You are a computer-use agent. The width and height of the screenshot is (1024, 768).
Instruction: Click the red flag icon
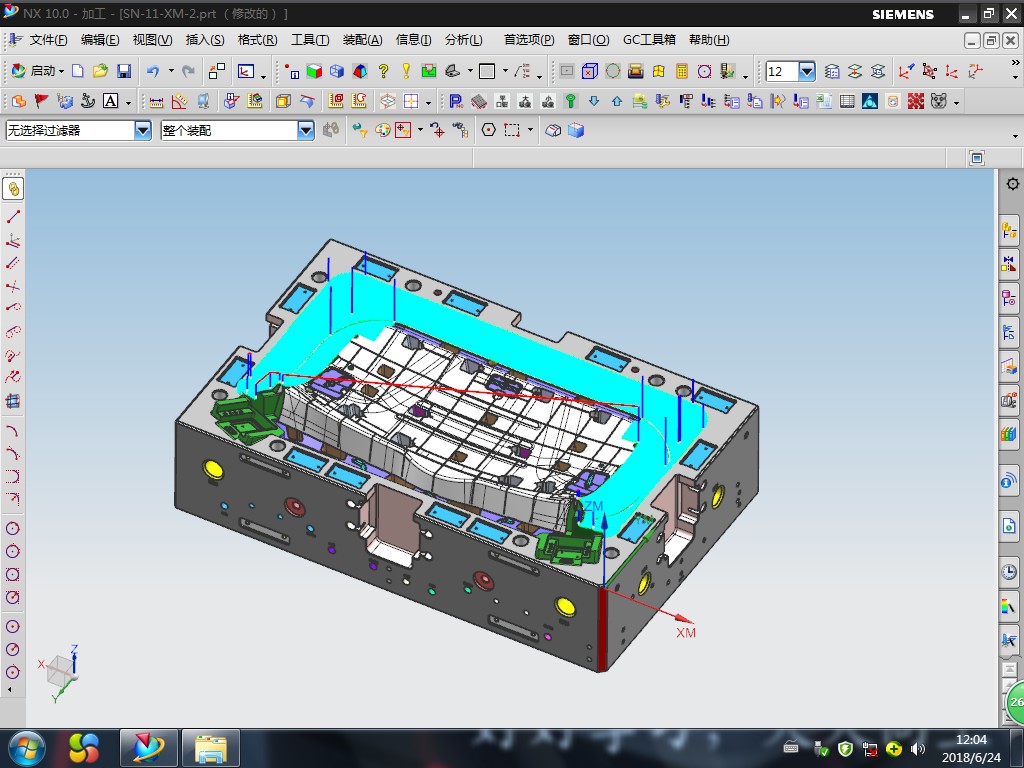(42, 101)
